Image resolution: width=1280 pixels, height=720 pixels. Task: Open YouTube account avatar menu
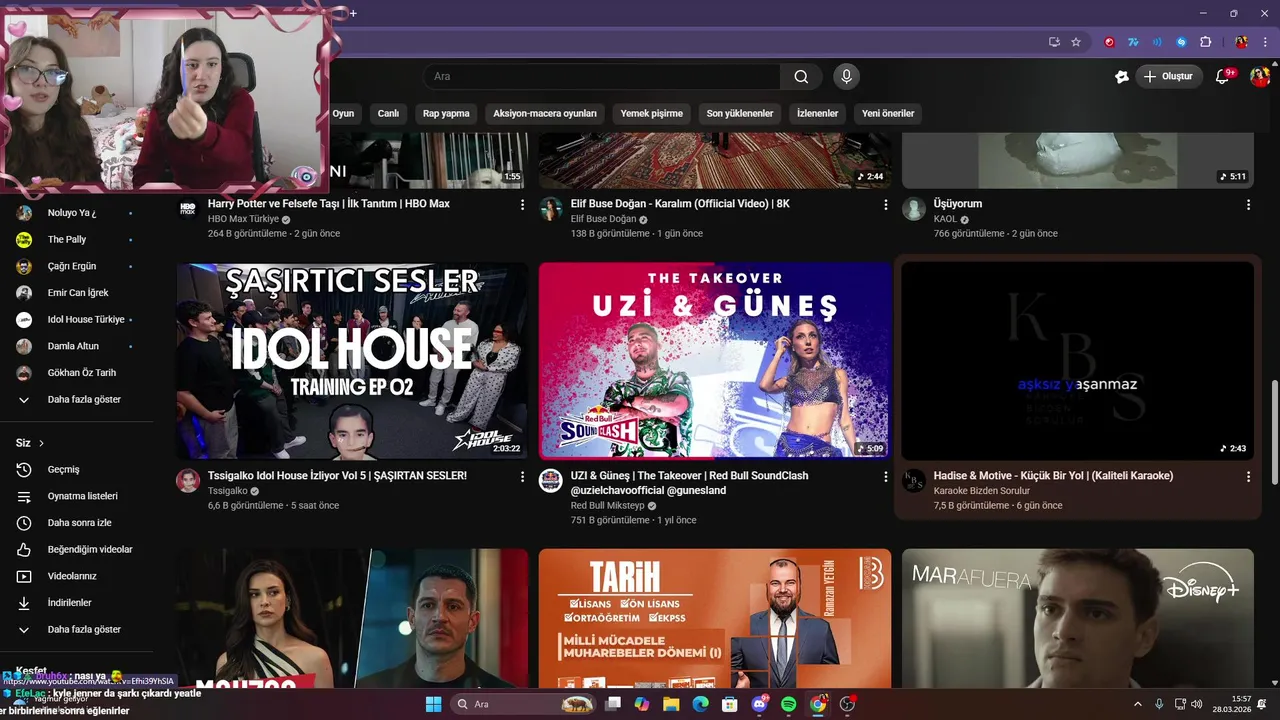click(x=1259, y=77)
